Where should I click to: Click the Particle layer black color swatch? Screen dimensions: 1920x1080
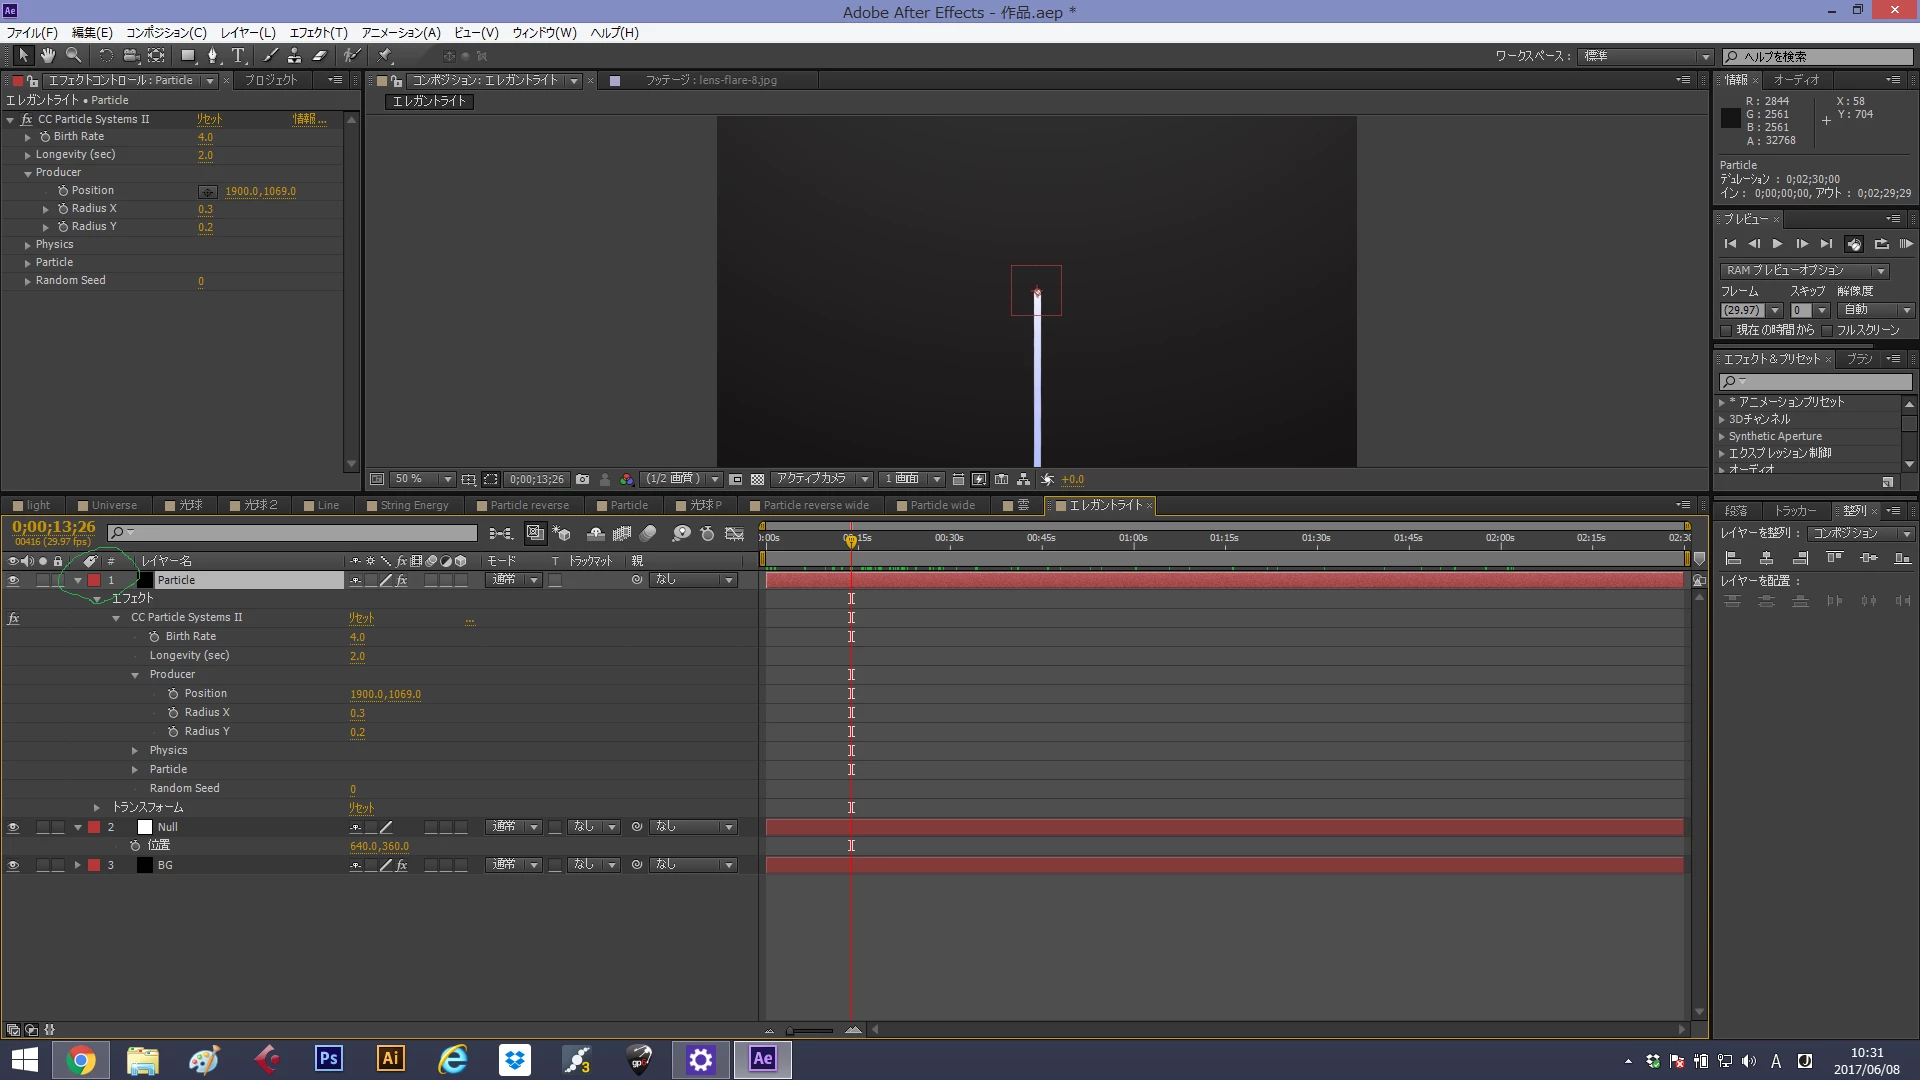coord(145,581)
